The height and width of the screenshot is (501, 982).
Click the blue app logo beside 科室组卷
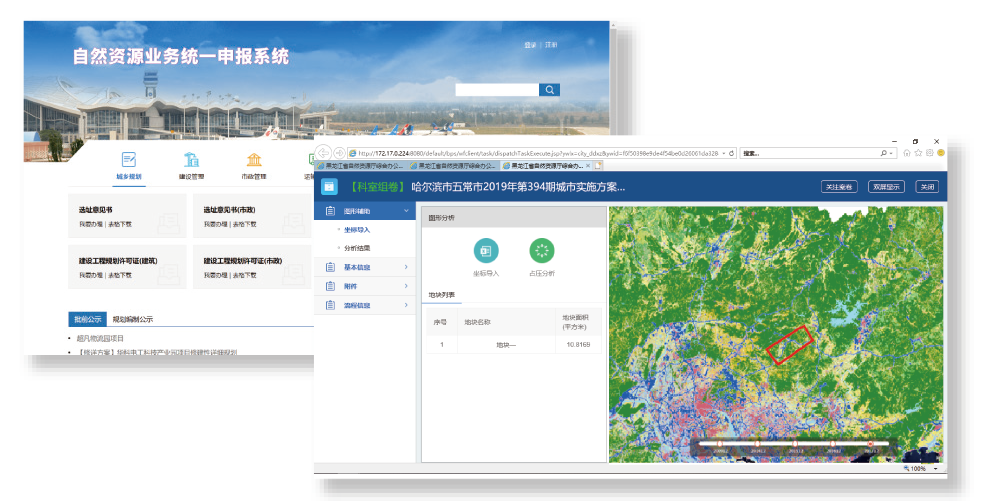(329, 186)
